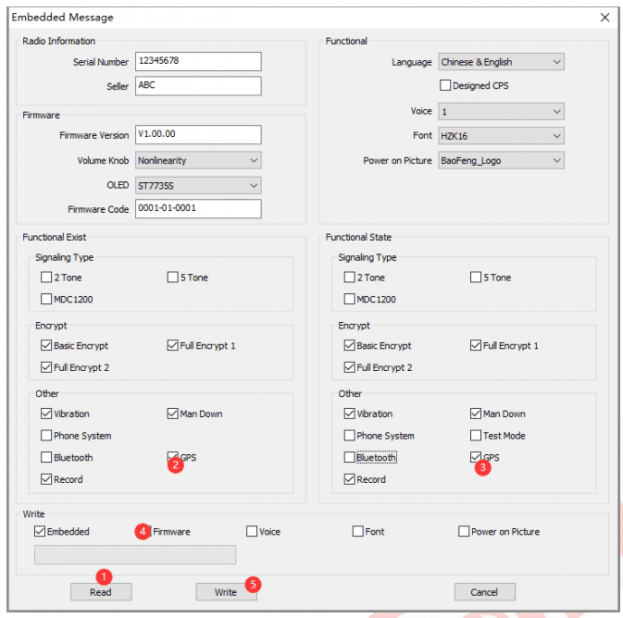The image size is (623, 618).
Task: Enable MDC1200 in Functional Exist
Action: coord(47,299)
